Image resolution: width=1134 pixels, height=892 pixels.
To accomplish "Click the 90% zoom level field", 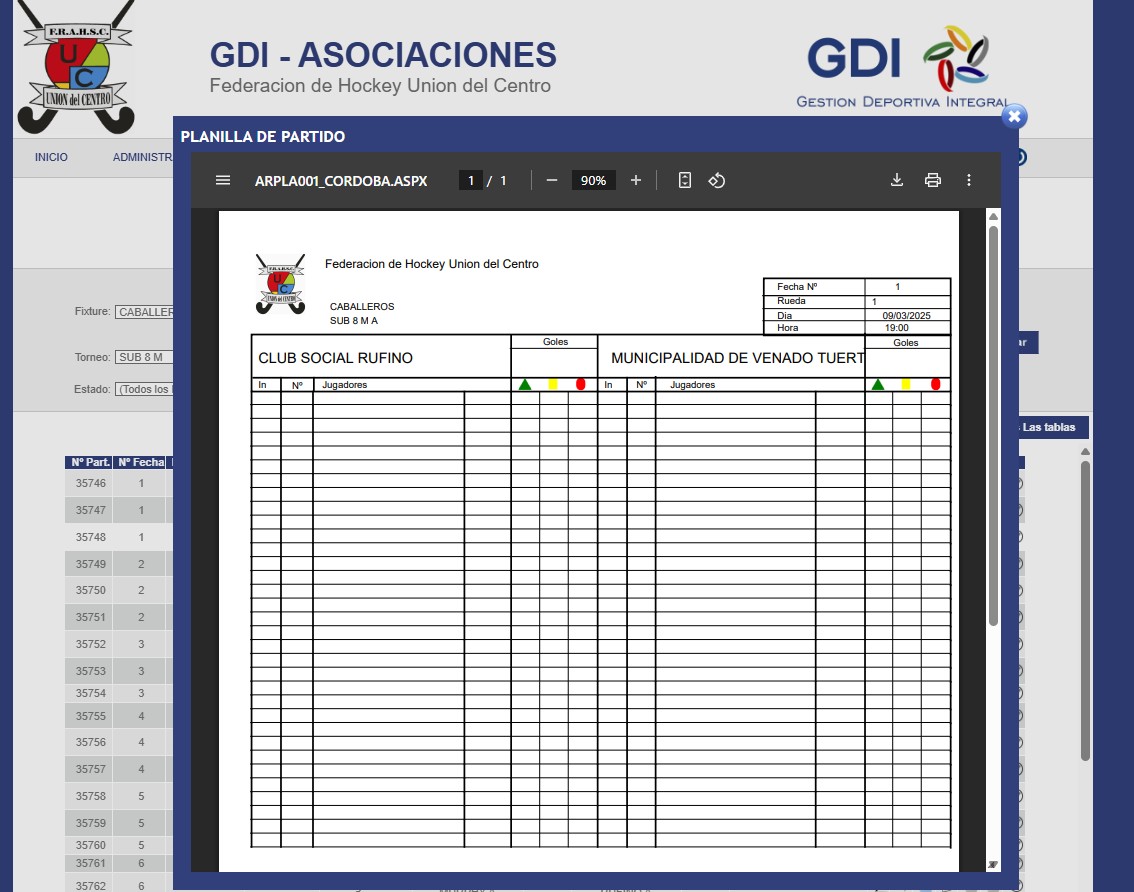I will coord(593,180).
